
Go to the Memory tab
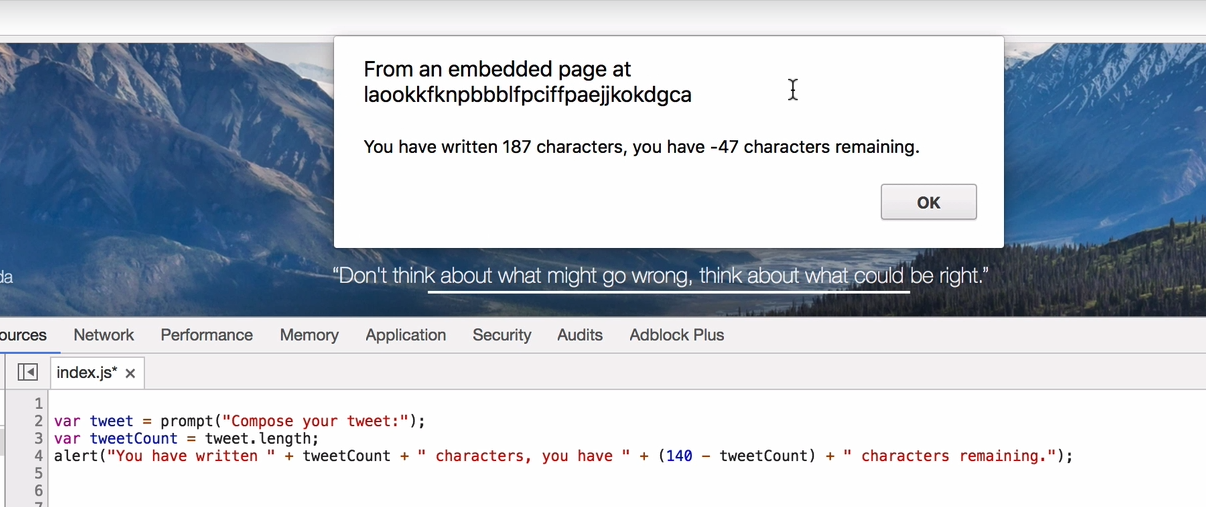(x=309, y=335)
